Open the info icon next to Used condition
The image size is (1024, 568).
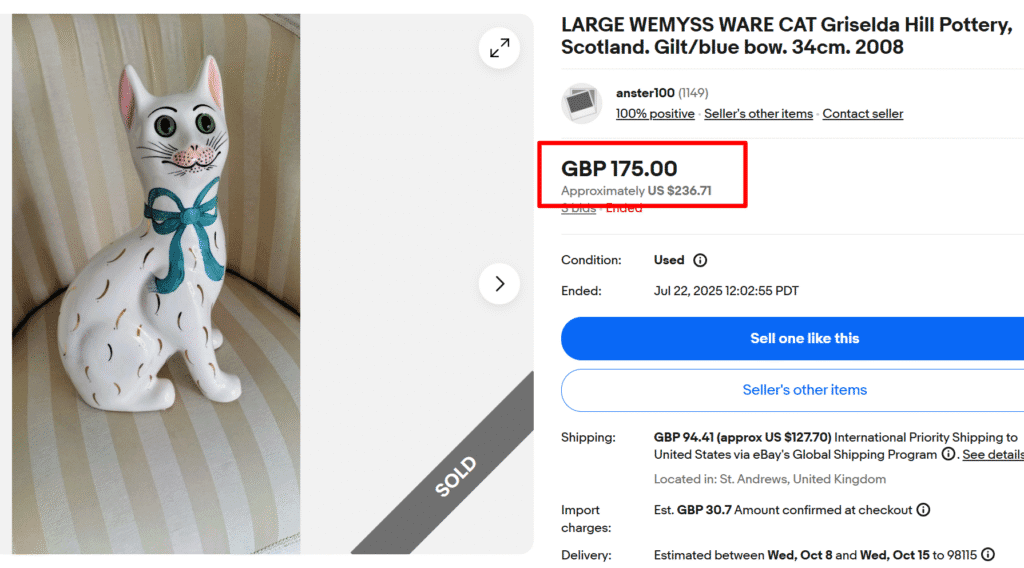700,260
